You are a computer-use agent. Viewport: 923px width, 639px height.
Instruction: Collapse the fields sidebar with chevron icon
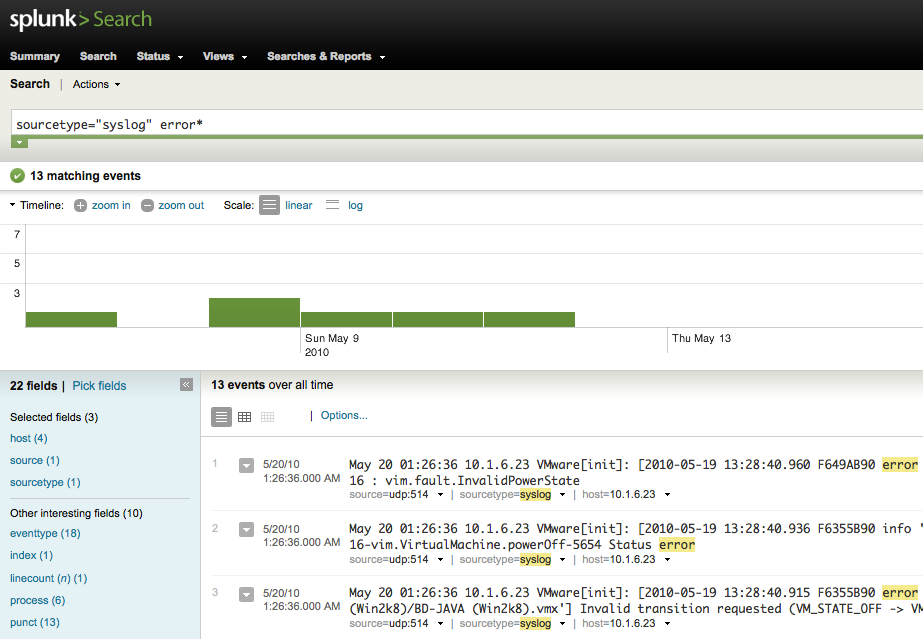pyautogui.click(x=187, y=385)
